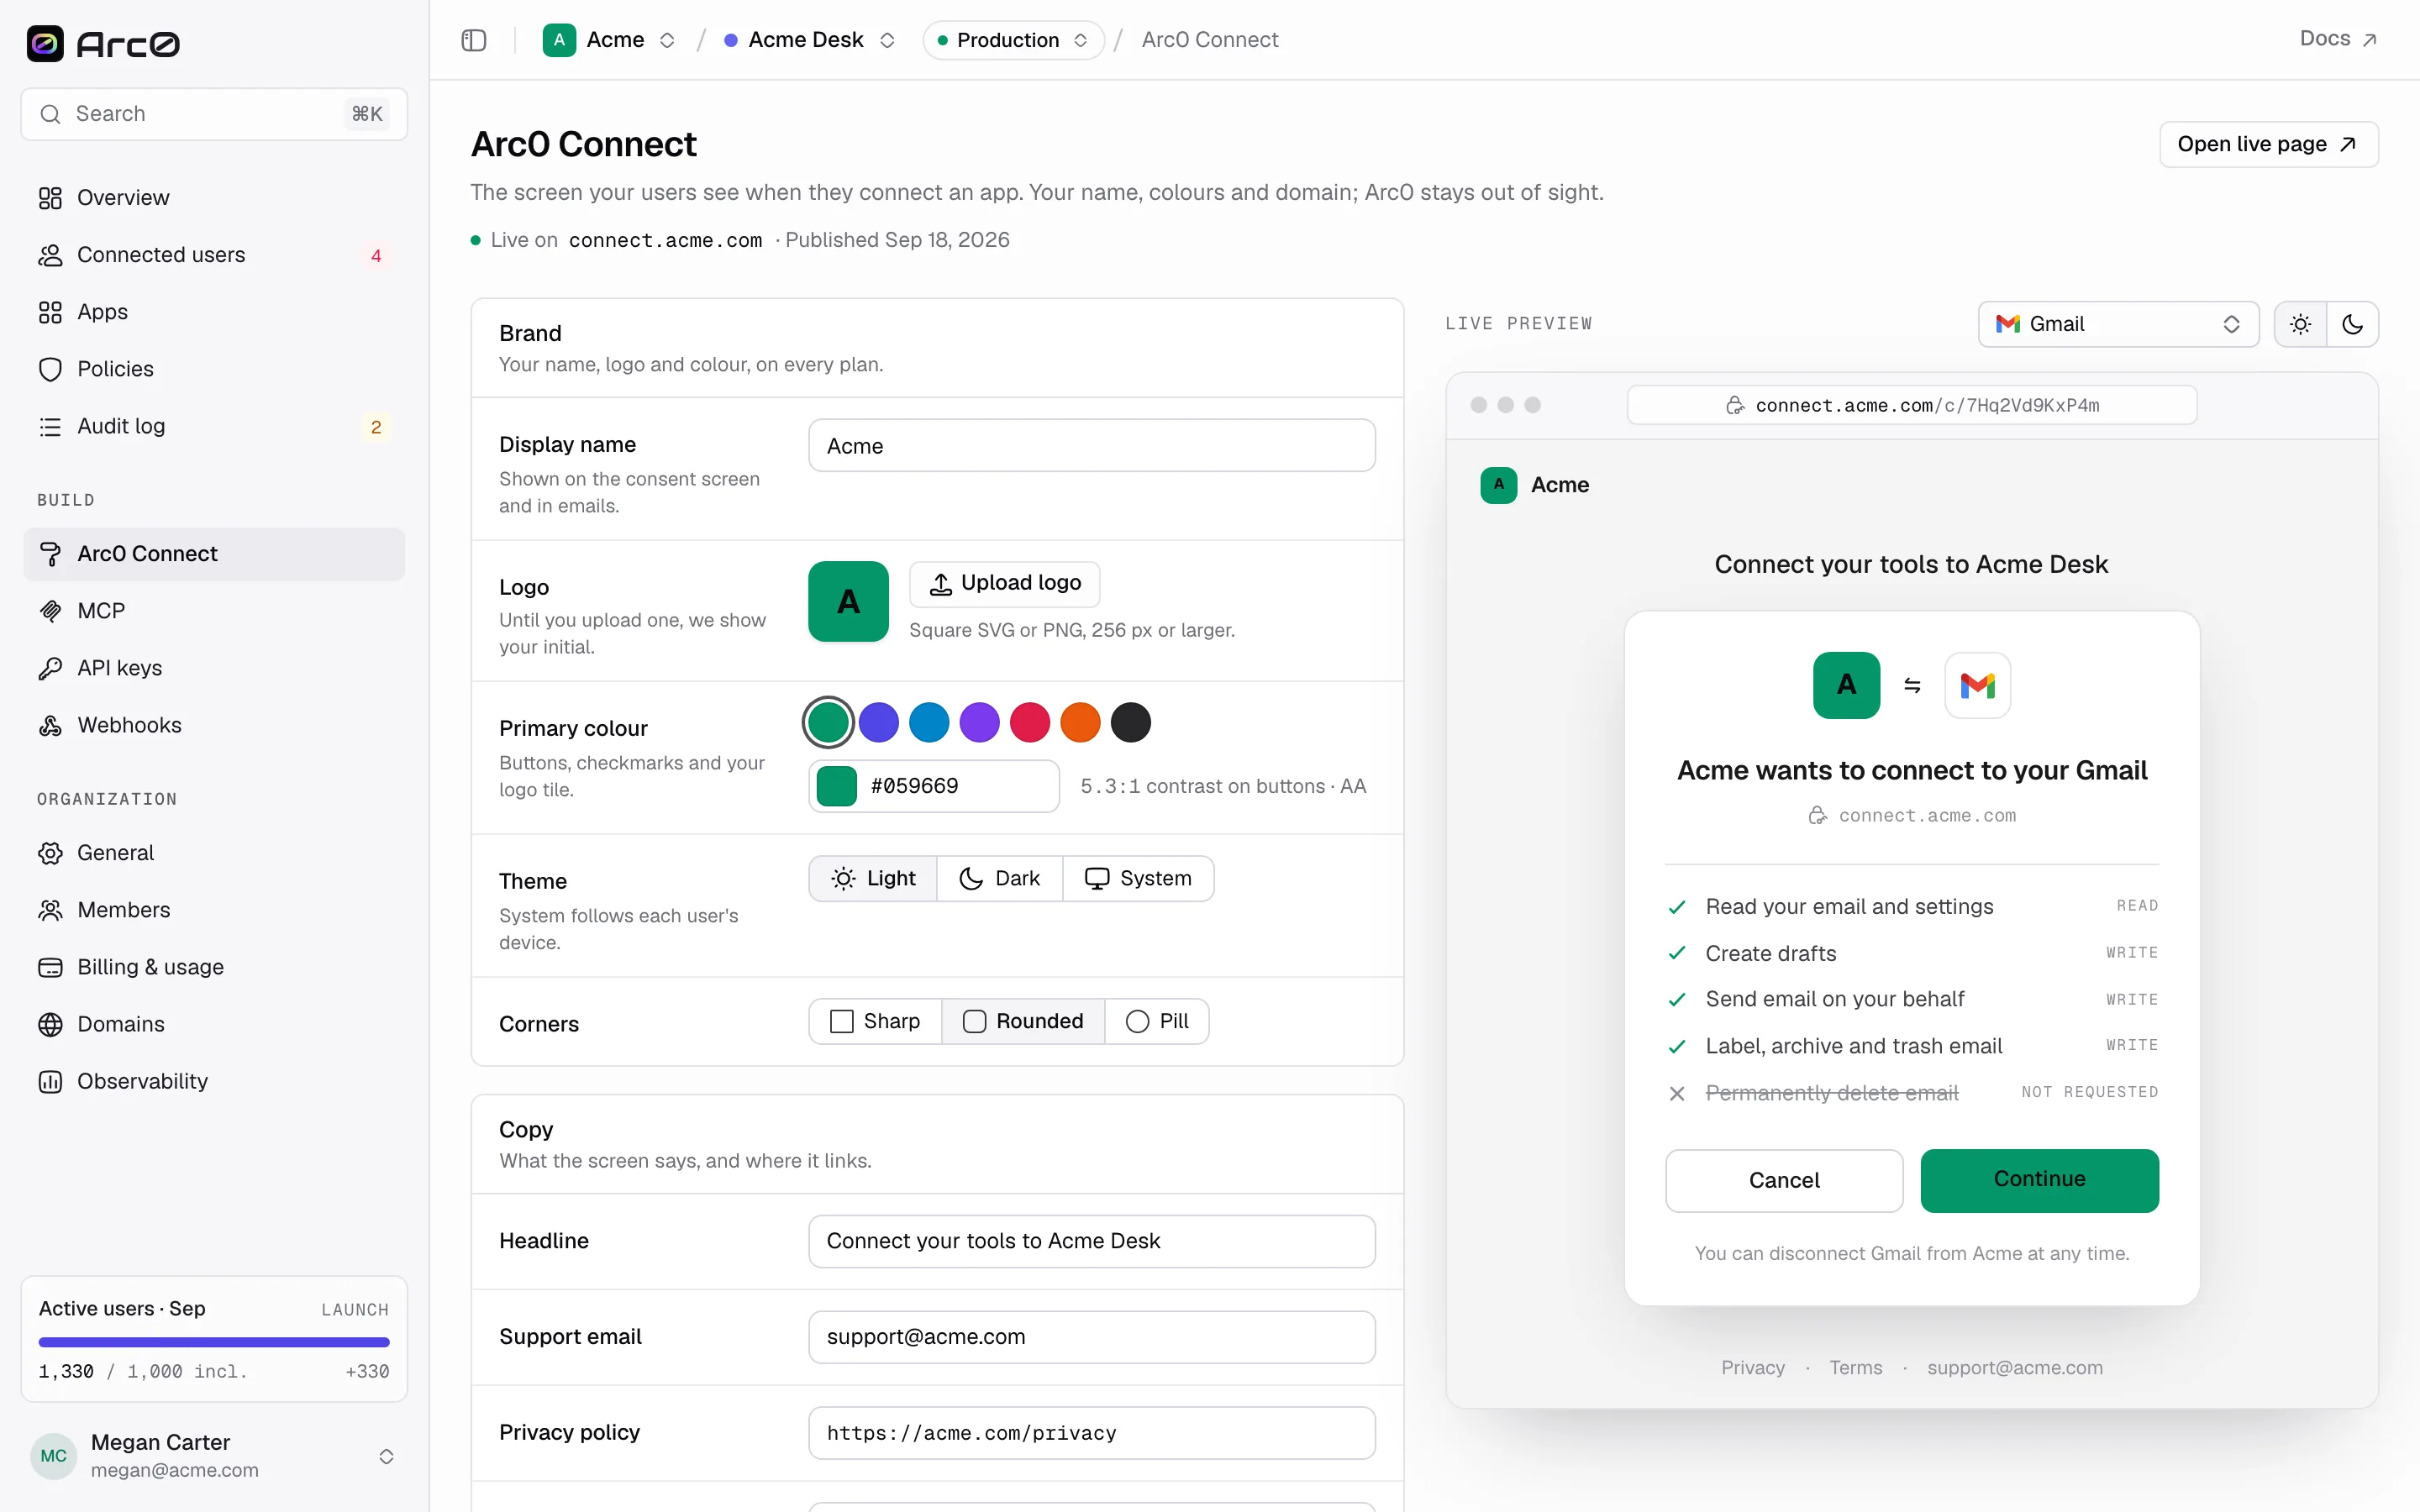Click the green Acme icon in breadcrumb
Viewport: 2420px width, 1512px height.
click(559, 40)
